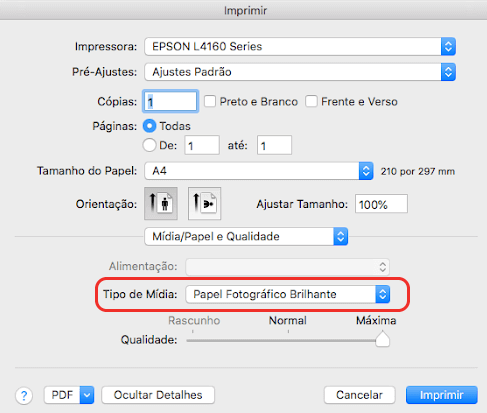Open the help question mark button
Viewport: 487px width, 413px height.
24,396
